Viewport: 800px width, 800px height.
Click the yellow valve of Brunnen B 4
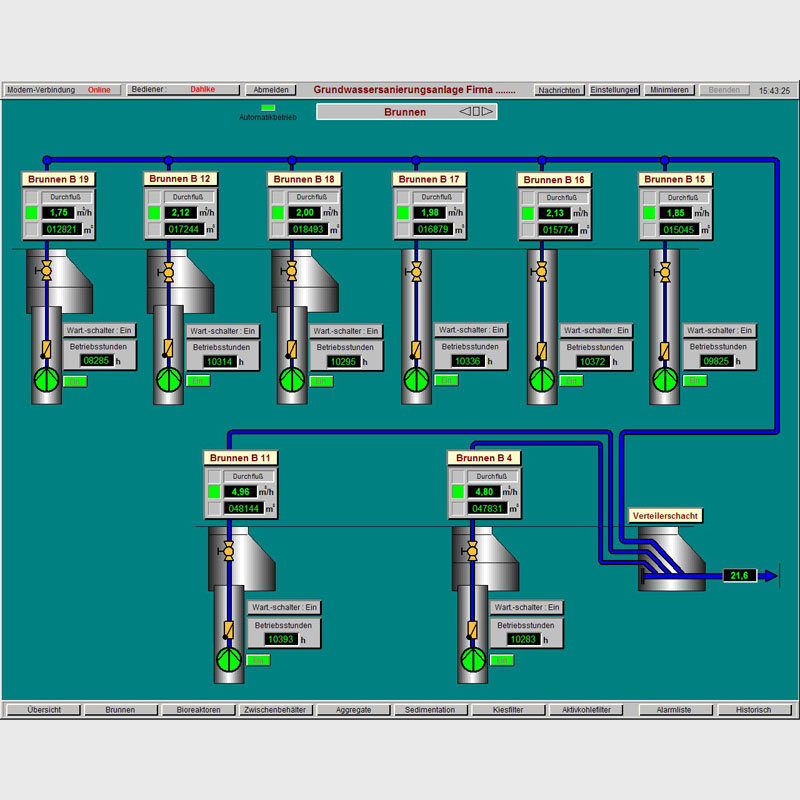tap(472, 551)
